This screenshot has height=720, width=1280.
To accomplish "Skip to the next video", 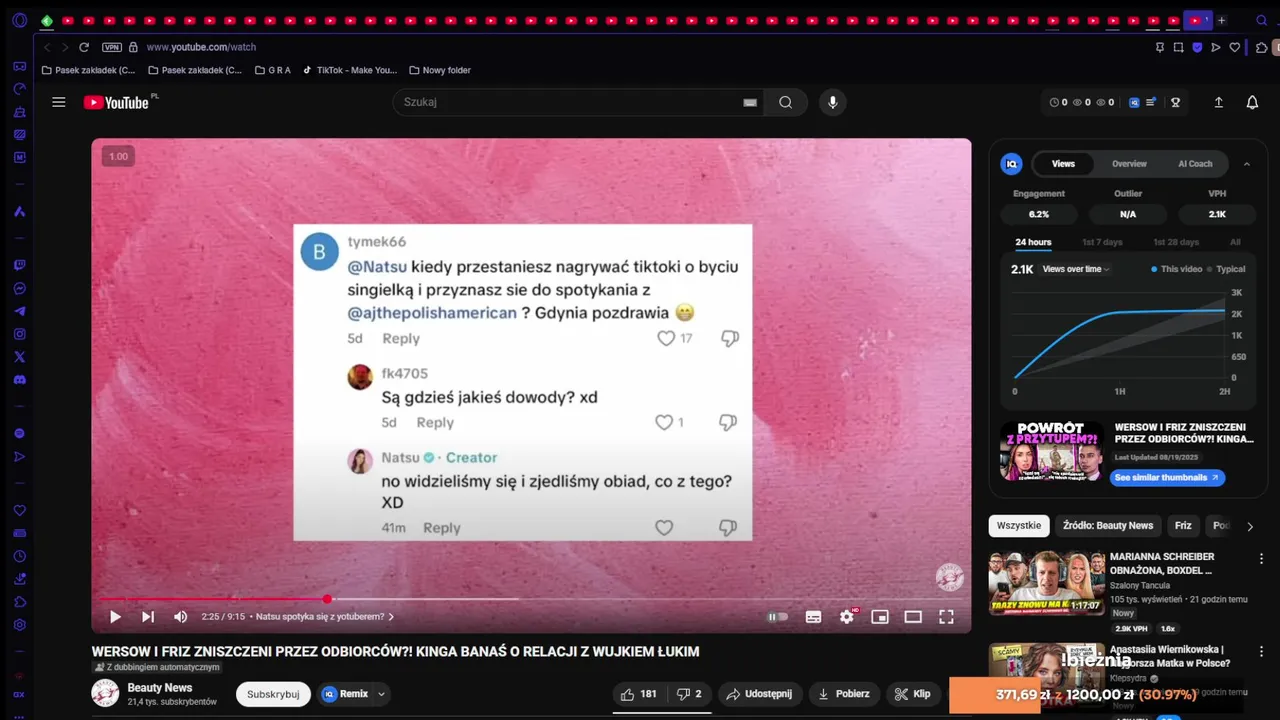I will (148, 617).
